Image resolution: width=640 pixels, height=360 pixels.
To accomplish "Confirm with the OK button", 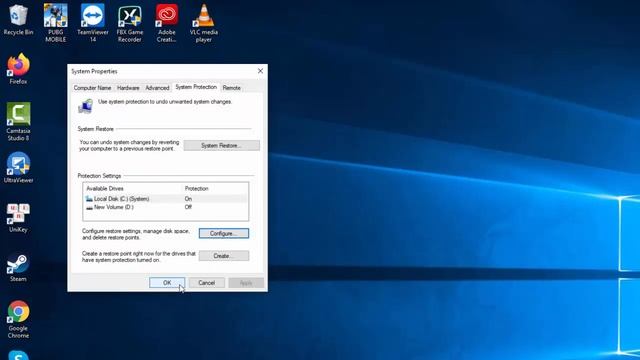I will (x=167, y=283).
